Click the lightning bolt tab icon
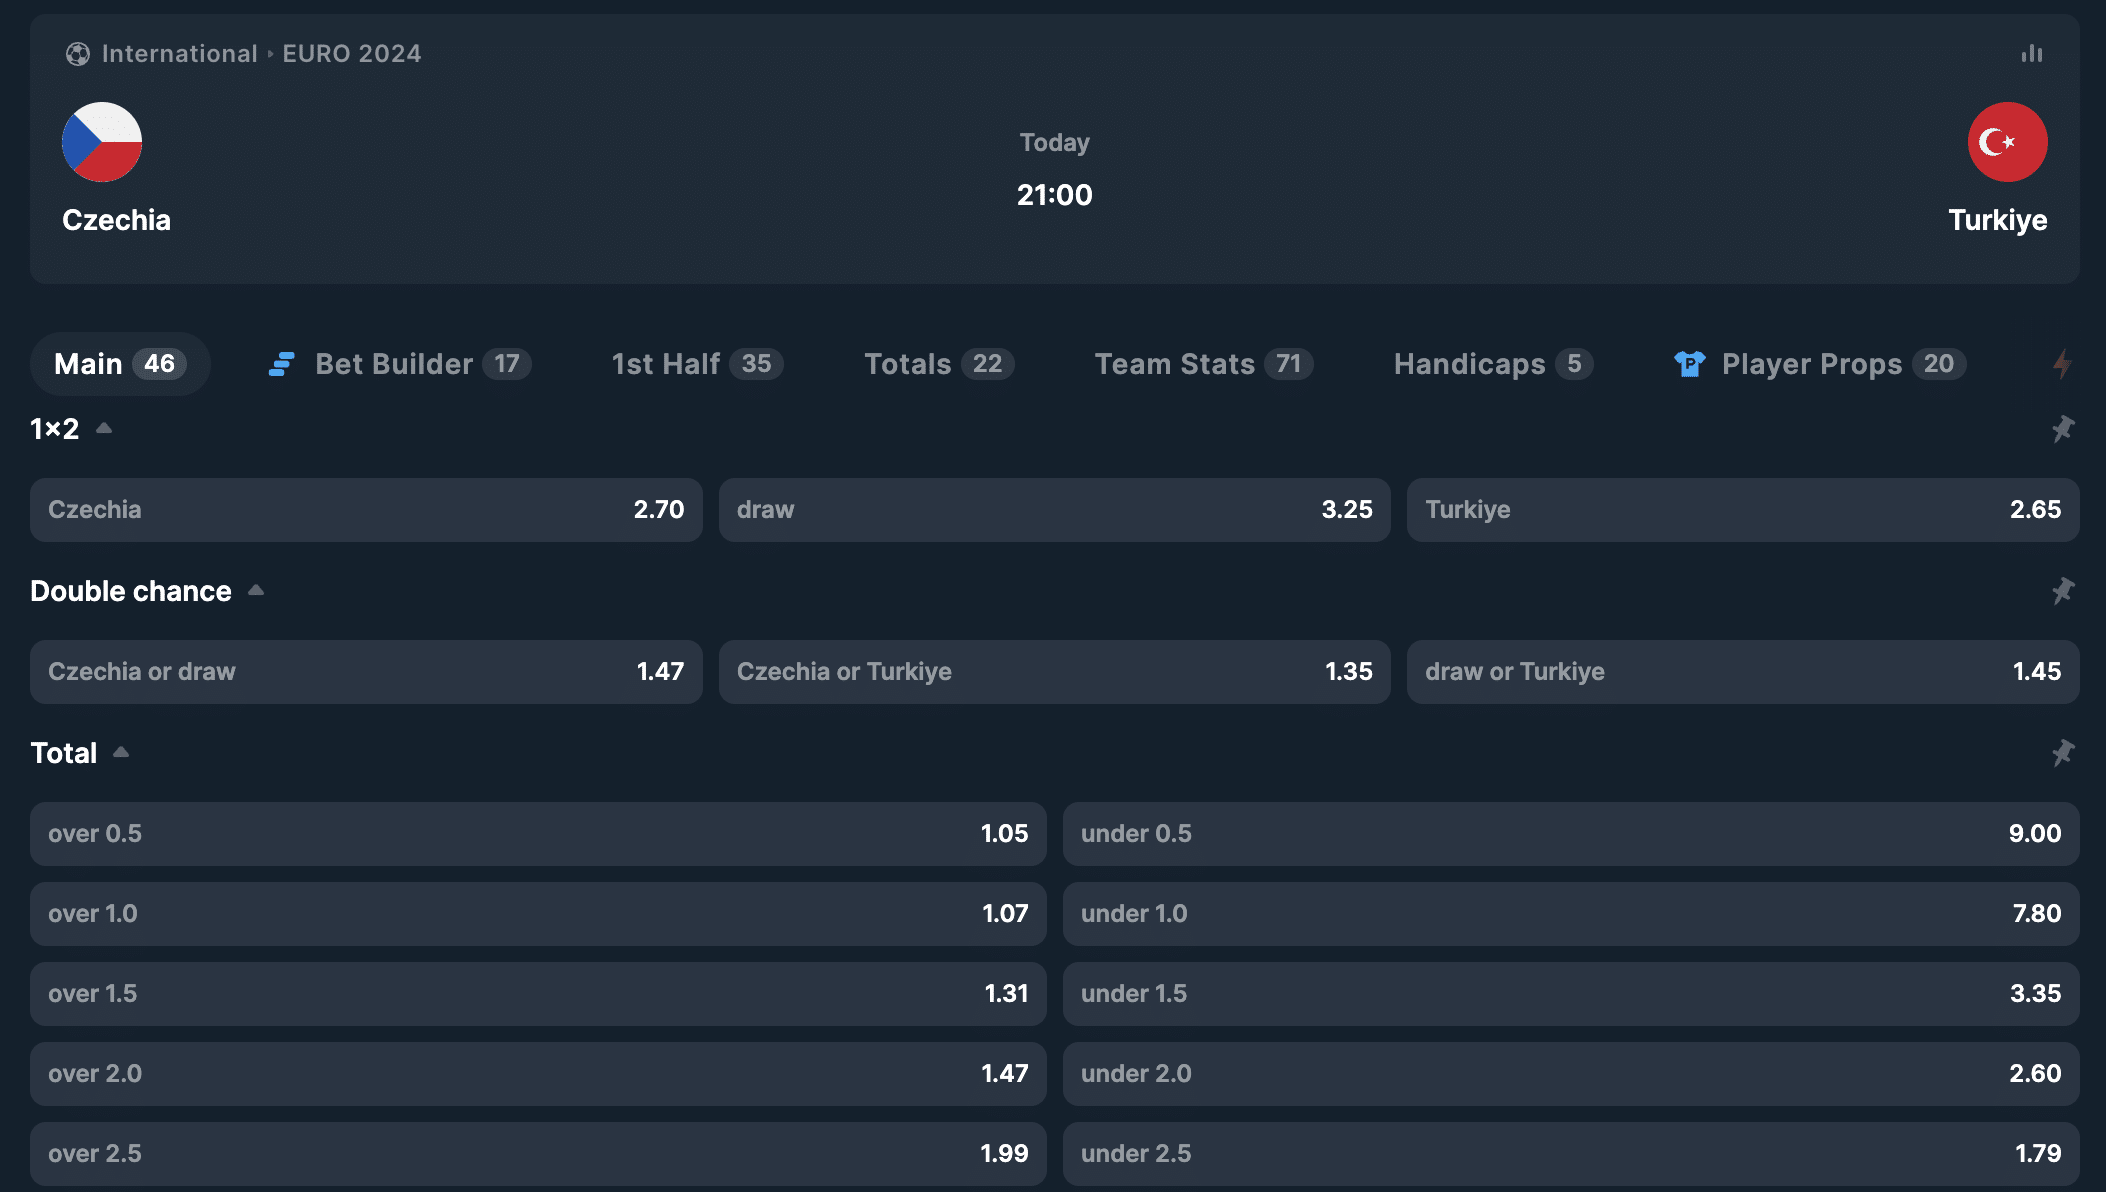This screenshot has height=1192, width=2106. 2061,364
